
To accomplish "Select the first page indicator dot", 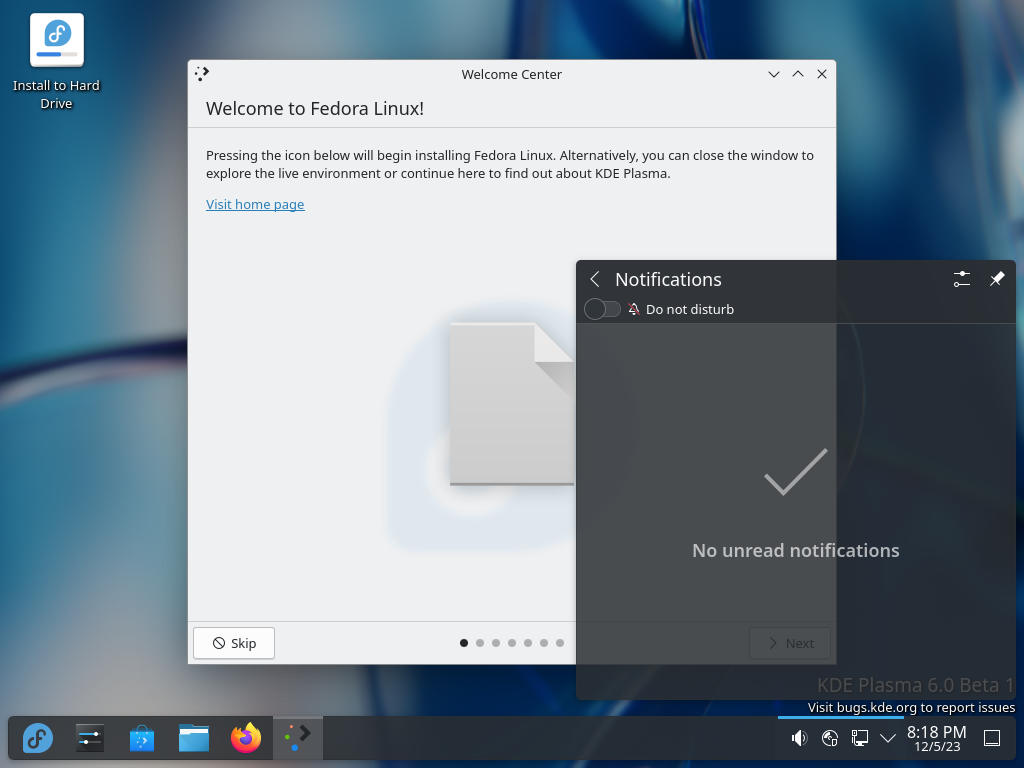I will pos(464,643).
